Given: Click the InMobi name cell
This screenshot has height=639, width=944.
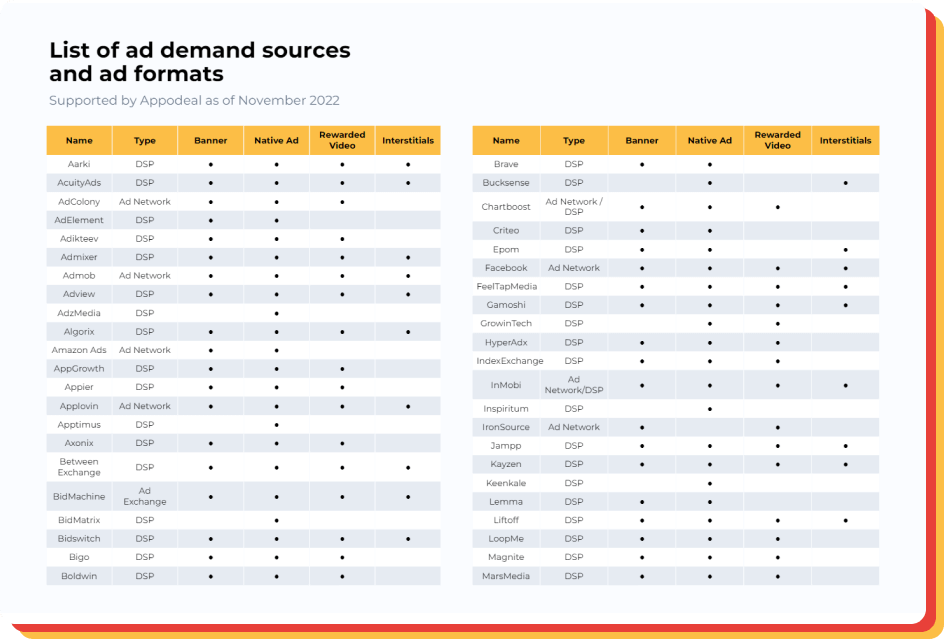Looking at the screenshot, I should click(506, 385).
